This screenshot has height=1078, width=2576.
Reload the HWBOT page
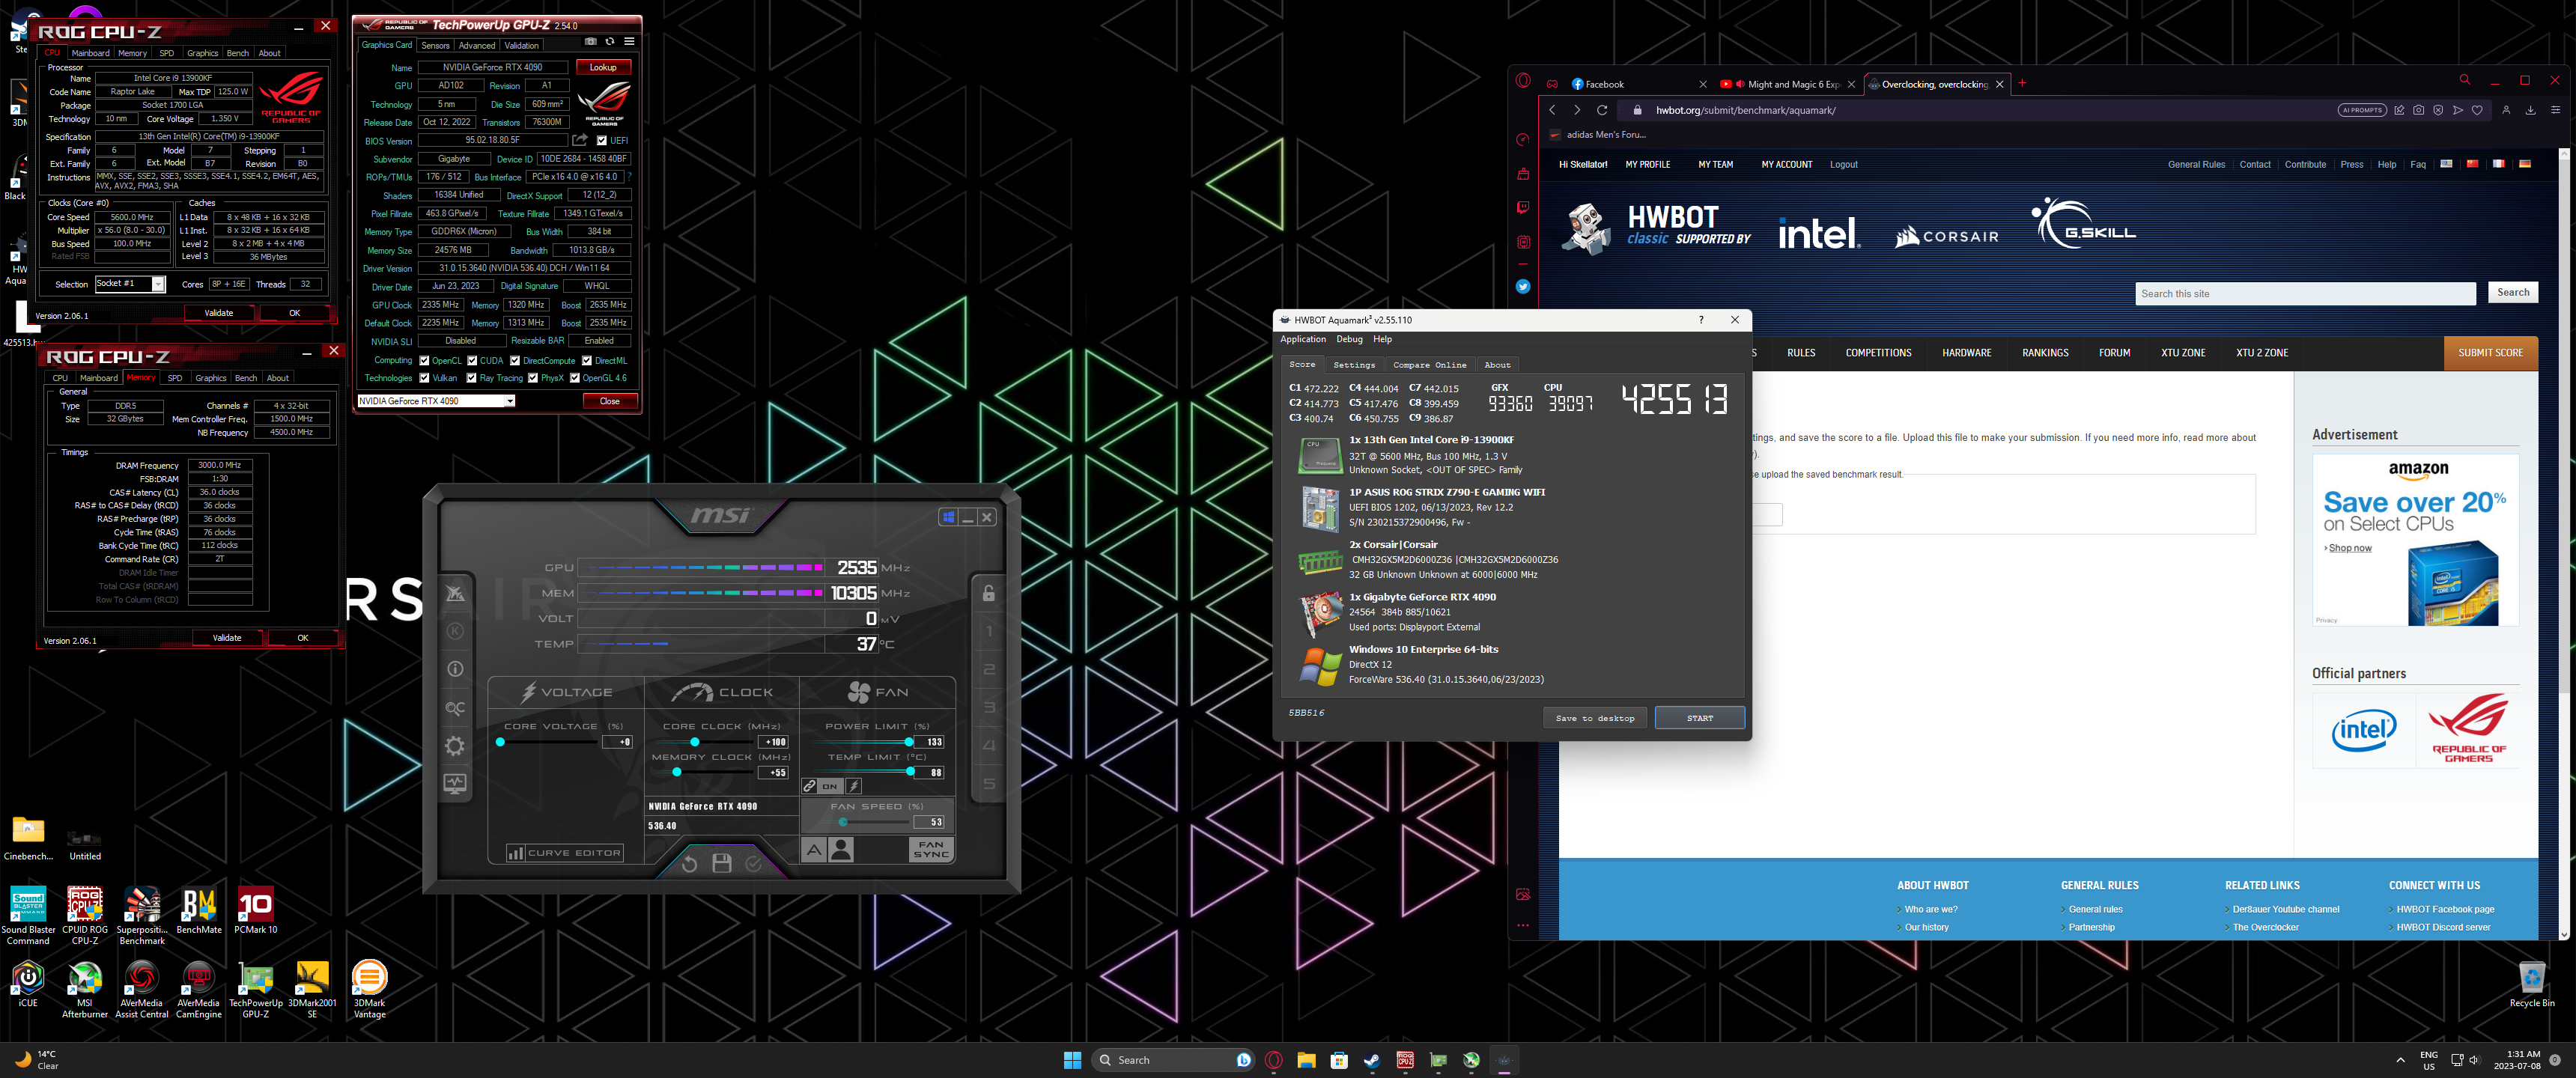[1602, 110]
